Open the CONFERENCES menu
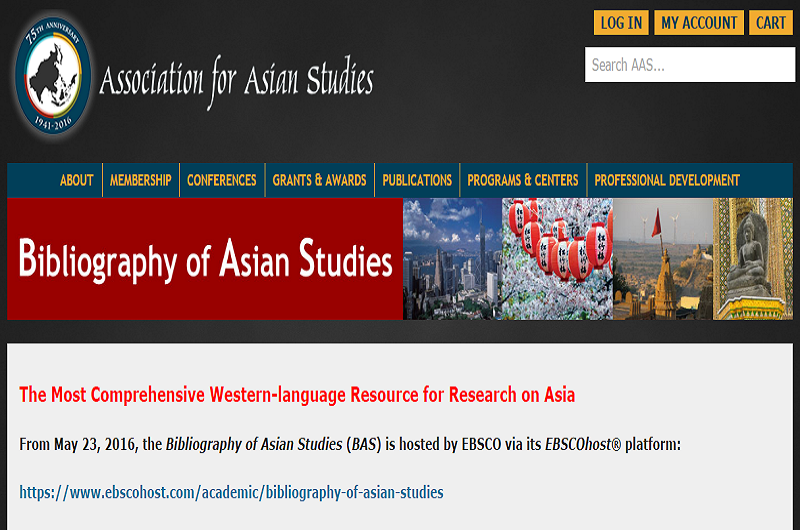This screenshot has width=800, height=530. (222, 180)
